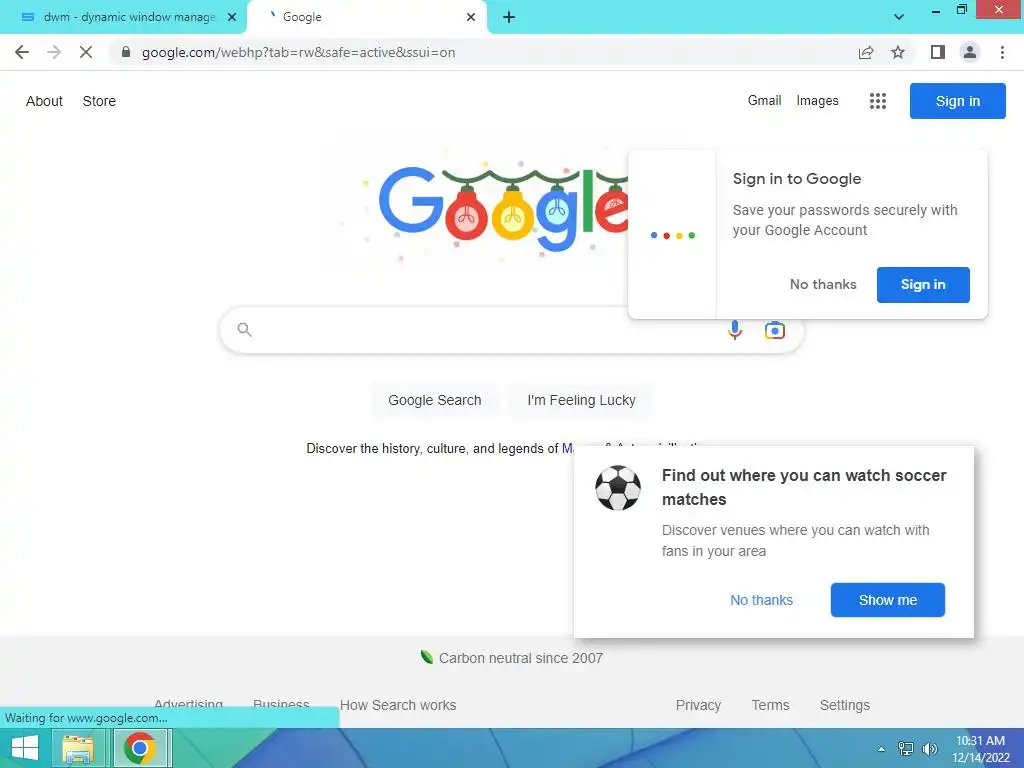Open the Terms footer link
1024x768 pixels.
pyautogui.click(x=770, y=705)
